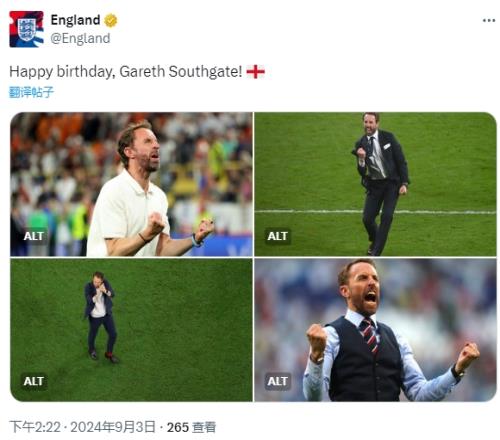Image resolution: width=500 pixels, height=440 pixels.
Task: Open the white polo shirt celebration photo
Action: 131,184
